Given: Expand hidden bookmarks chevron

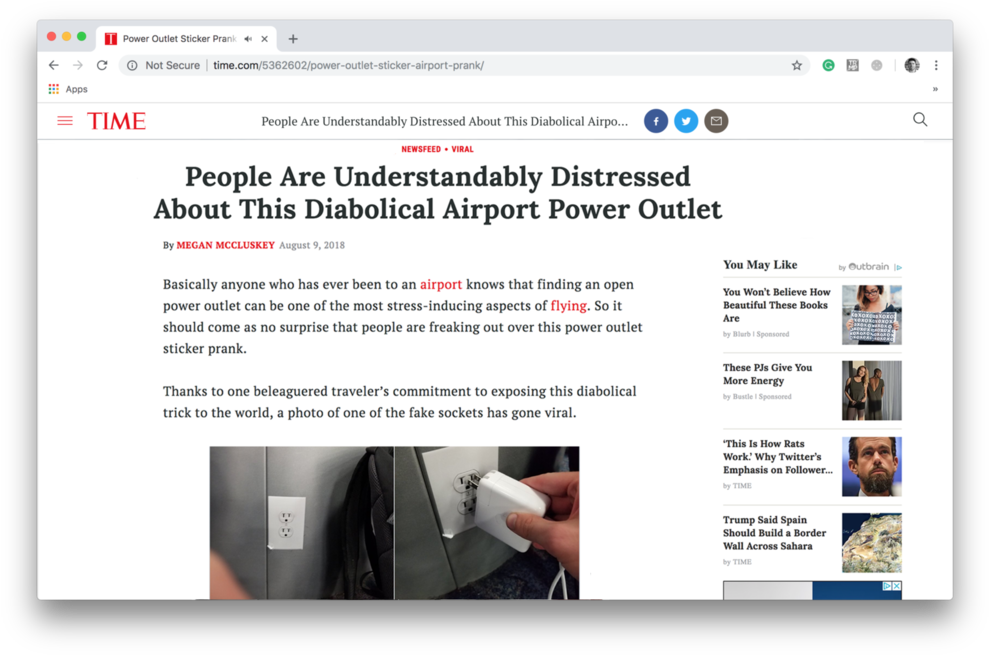Looking at the screenshot, I should coord(935,89).
